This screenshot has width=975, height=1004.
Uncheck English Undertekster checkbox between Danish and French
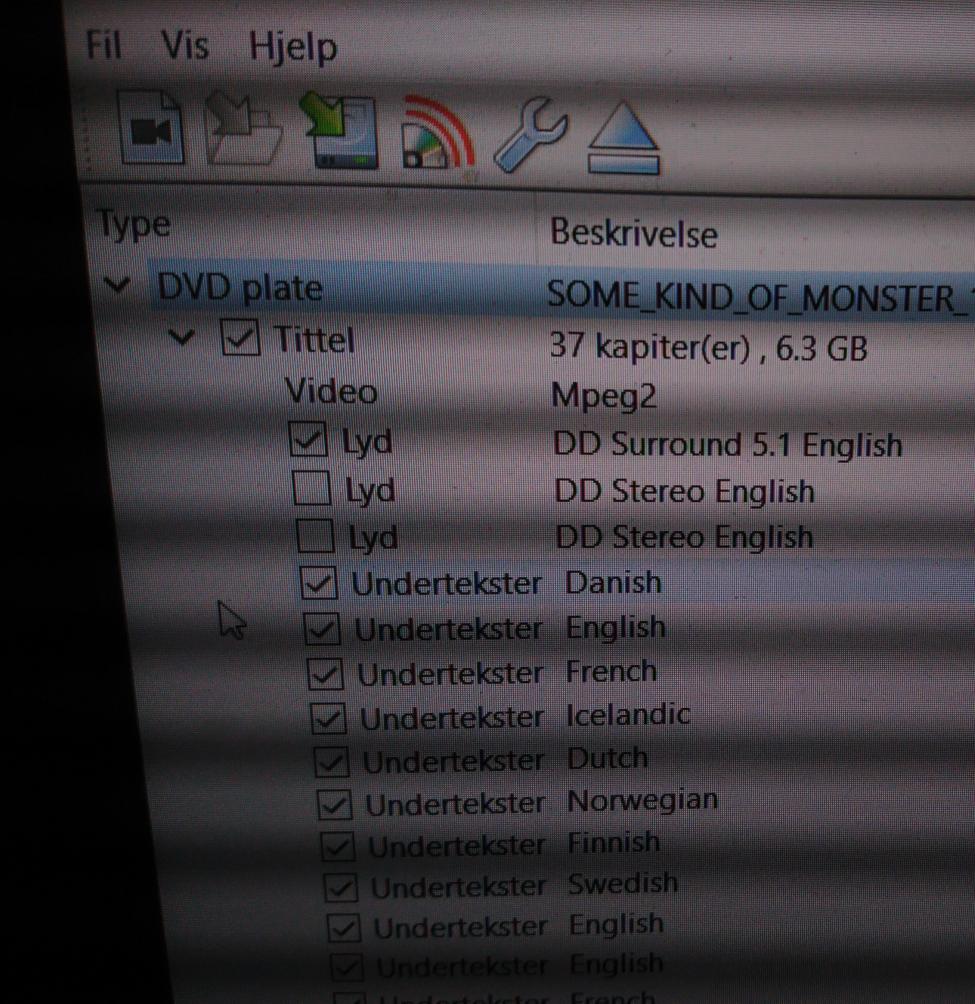[322, 628]
